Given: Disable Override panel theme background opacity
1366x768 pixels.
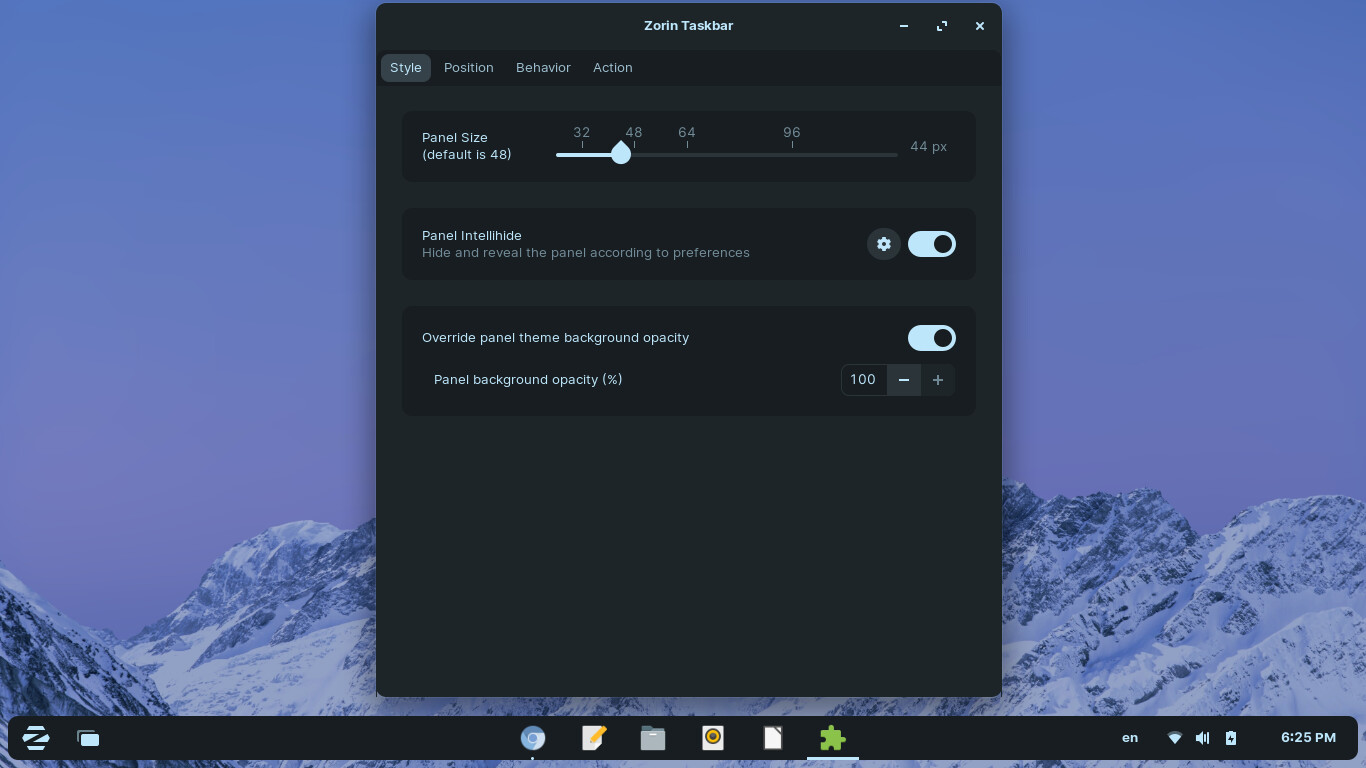Looking at the screenshot, I should pos(932,338).
